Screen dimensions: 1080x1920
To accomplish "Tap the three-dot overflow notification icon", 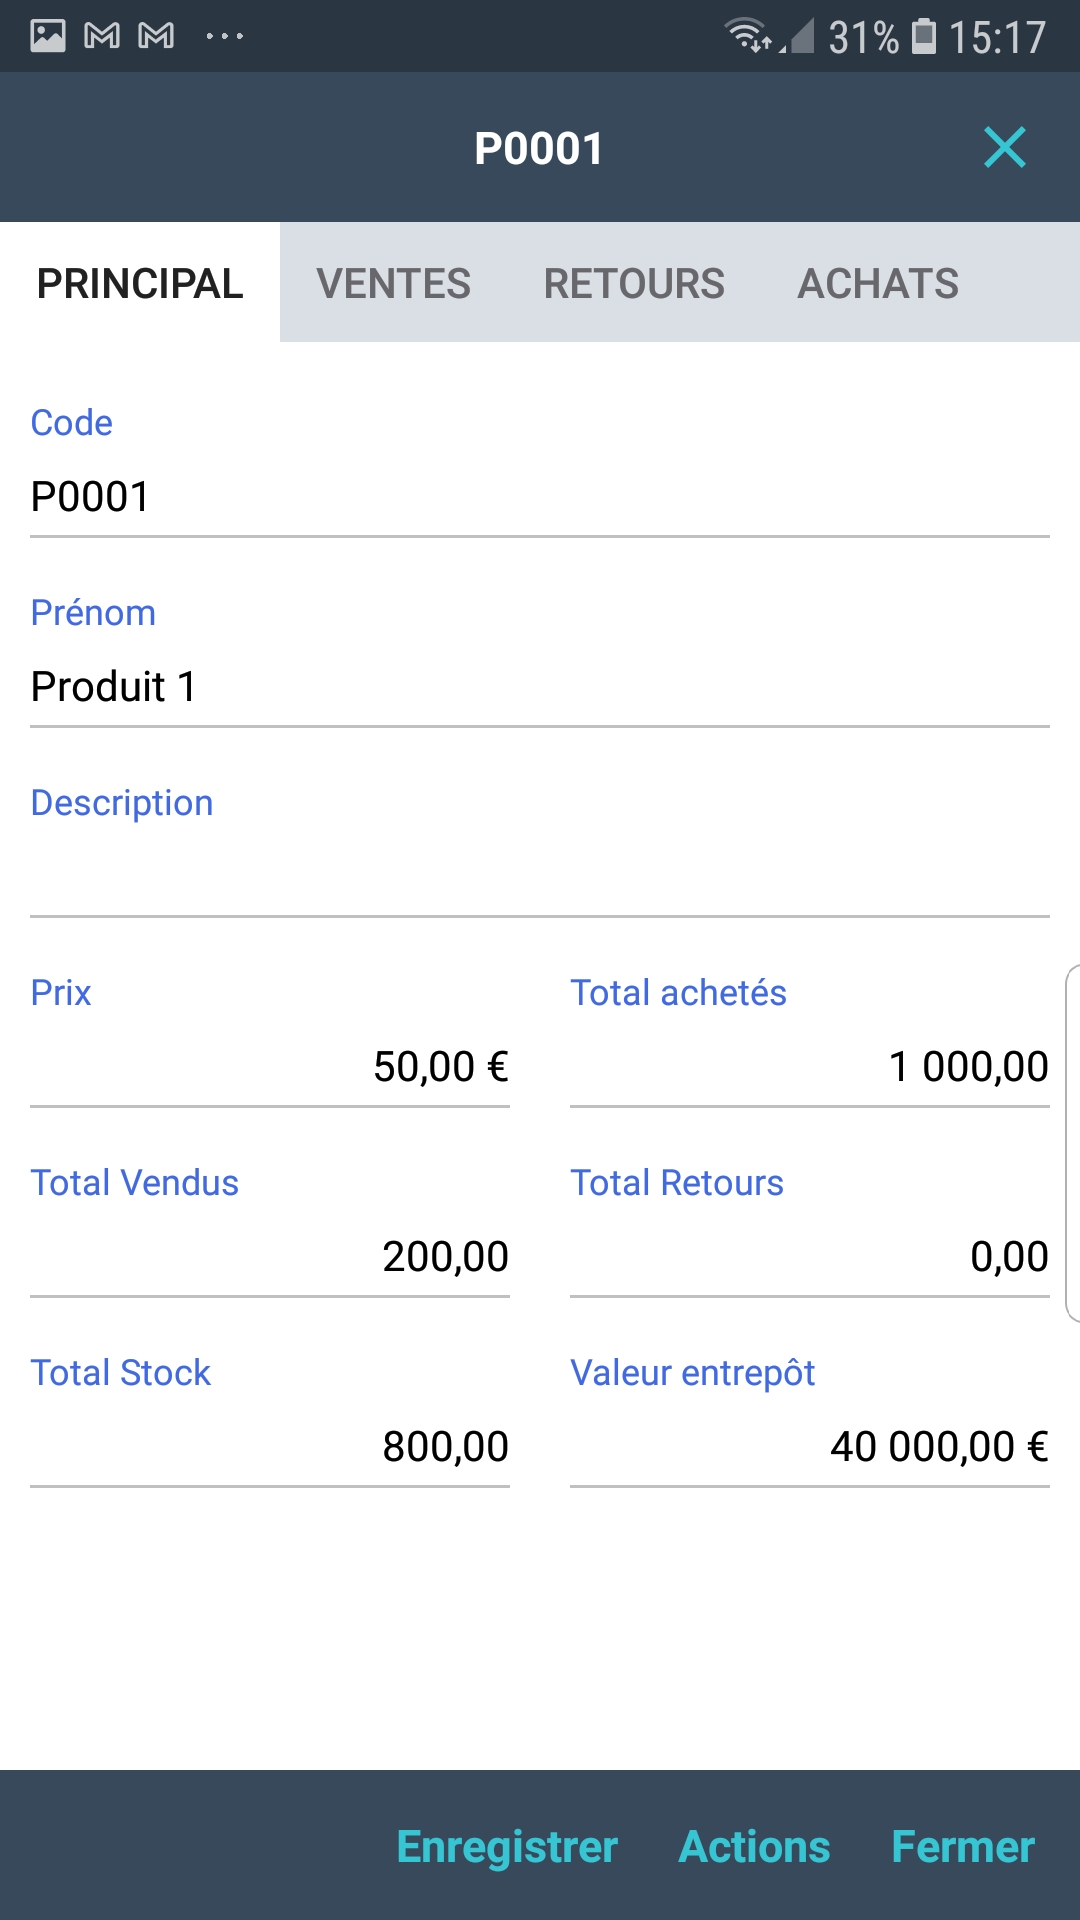I will [x=224, y=36].
